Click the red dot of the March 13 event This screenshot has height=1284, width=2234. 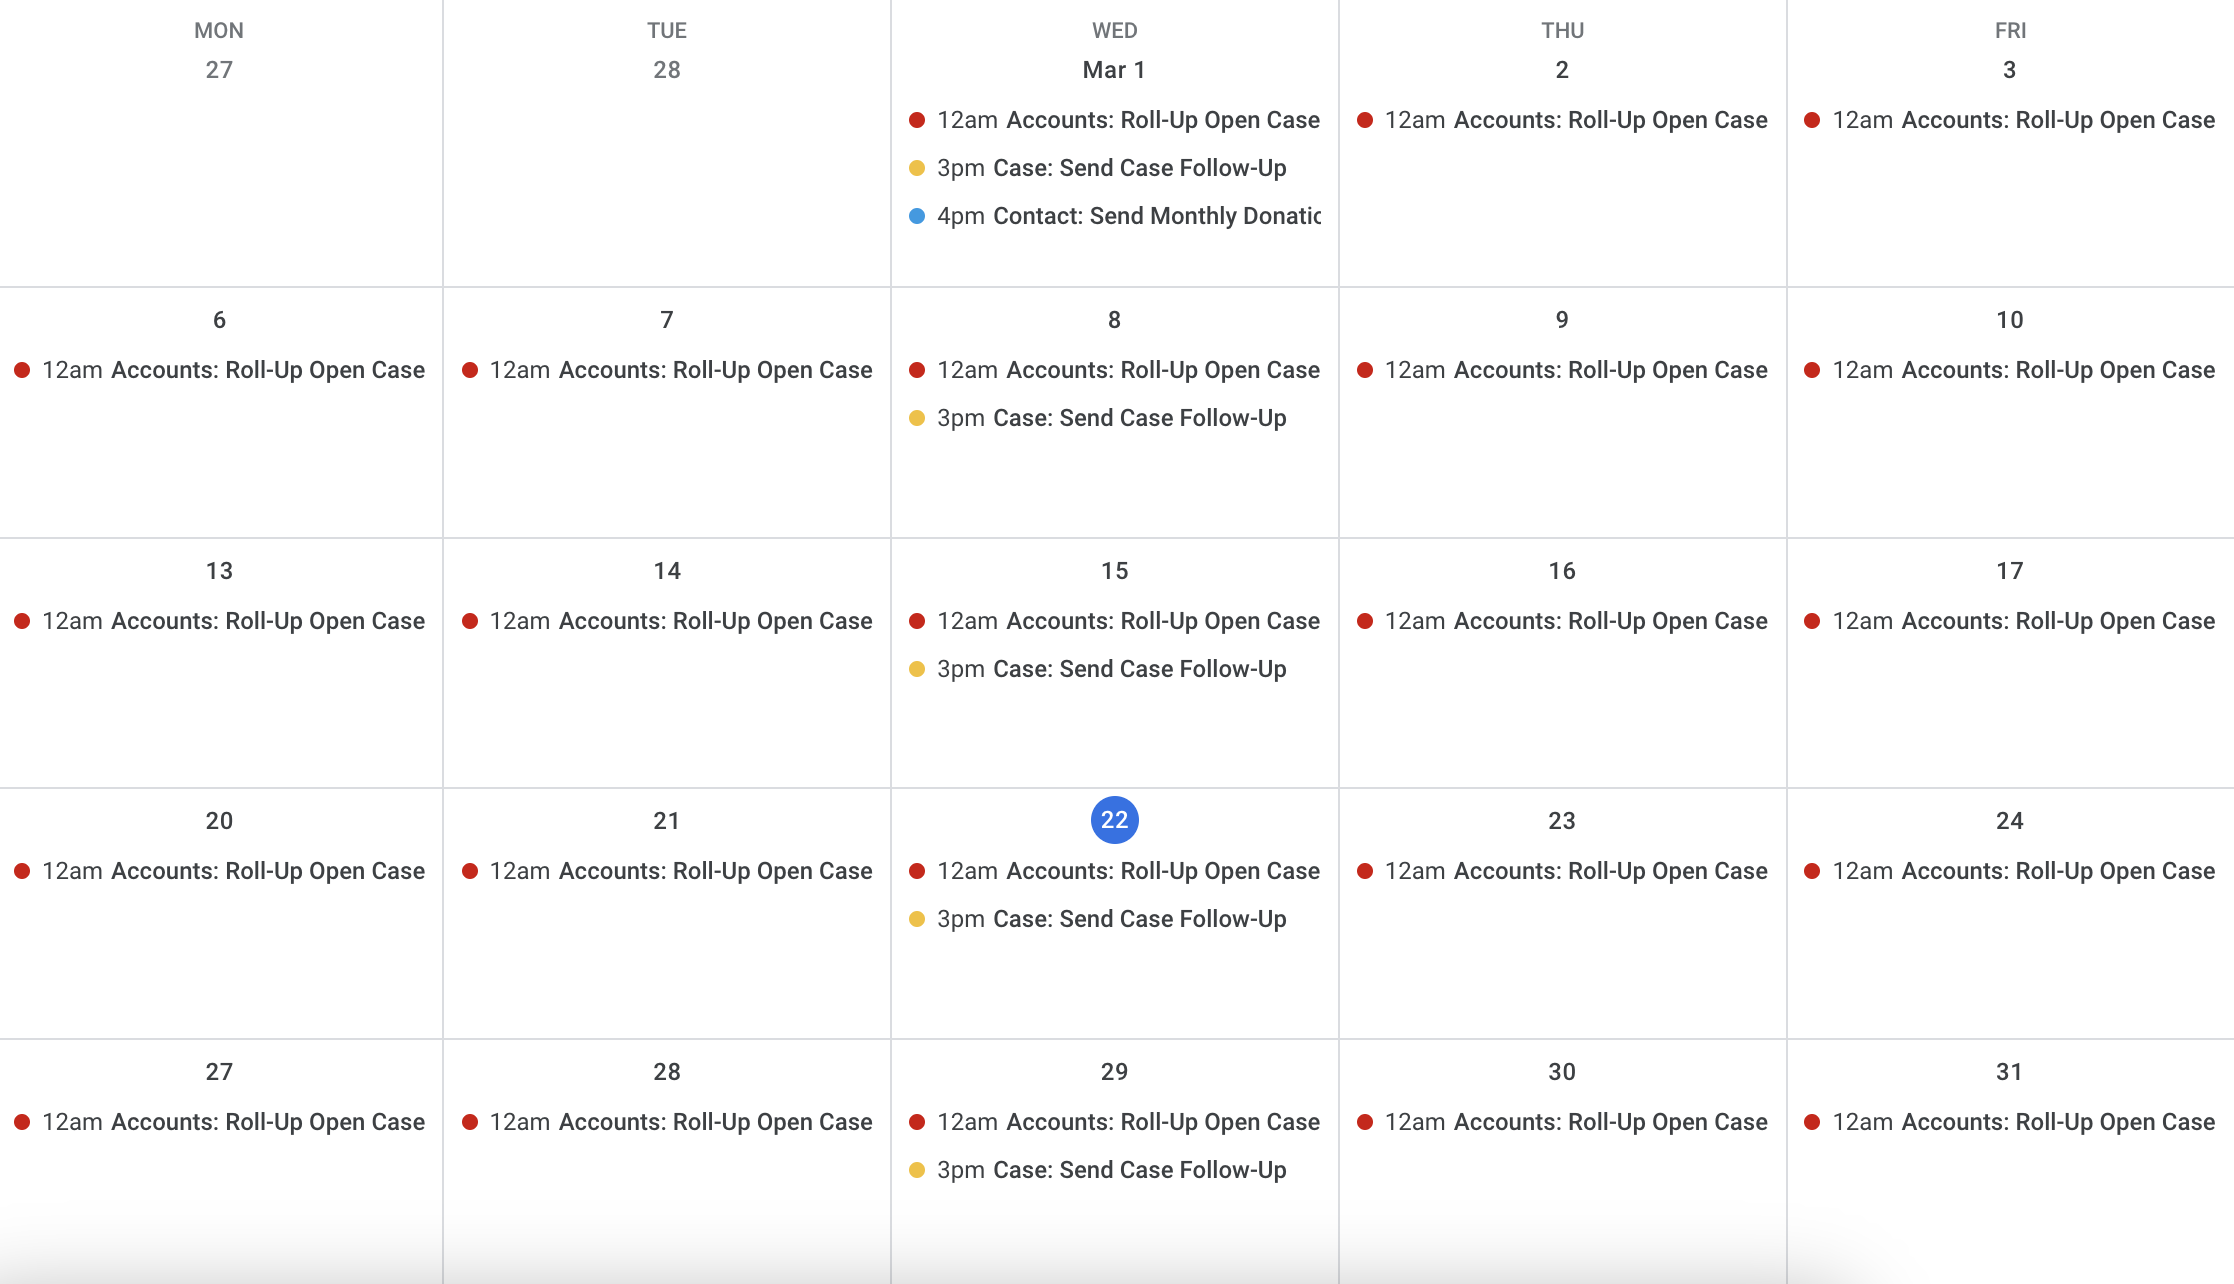coord(21,621)
